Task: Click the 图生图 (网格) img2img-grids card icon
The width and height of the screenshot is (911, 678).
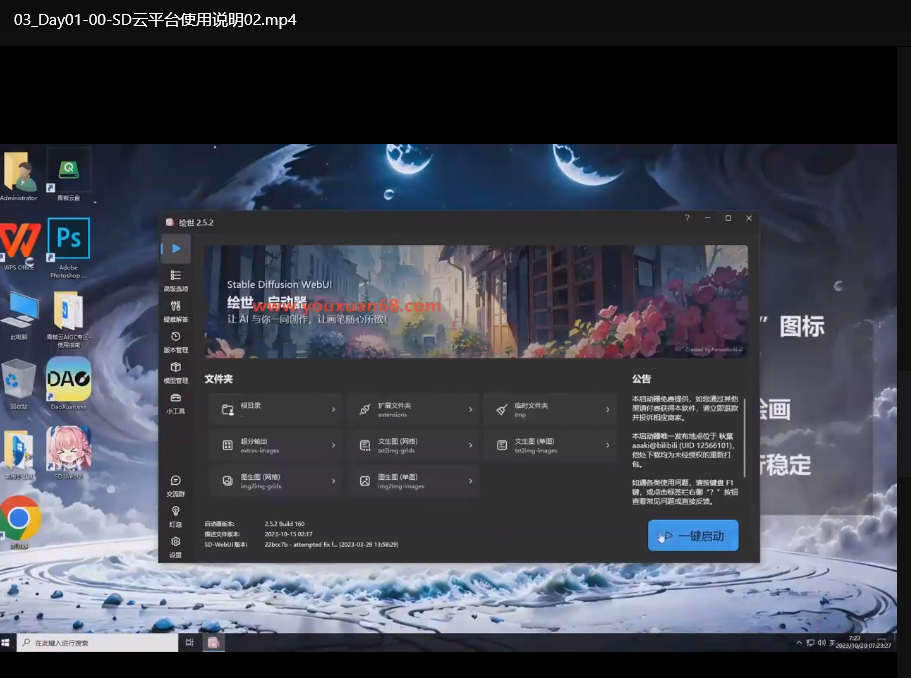Action: pos(228,480)
